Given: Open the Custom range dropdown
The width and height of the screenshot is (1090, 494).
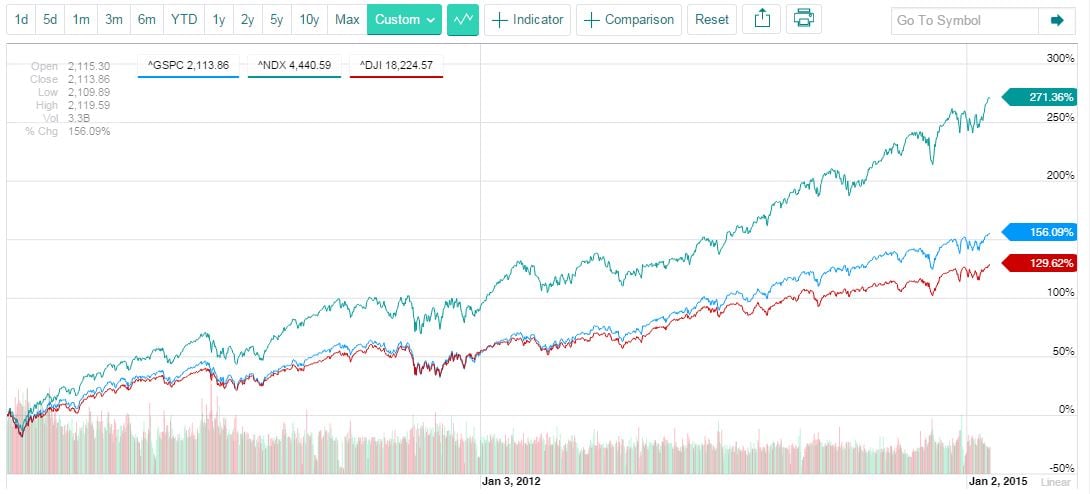Looking at the screenshot, I should (405, 20).
